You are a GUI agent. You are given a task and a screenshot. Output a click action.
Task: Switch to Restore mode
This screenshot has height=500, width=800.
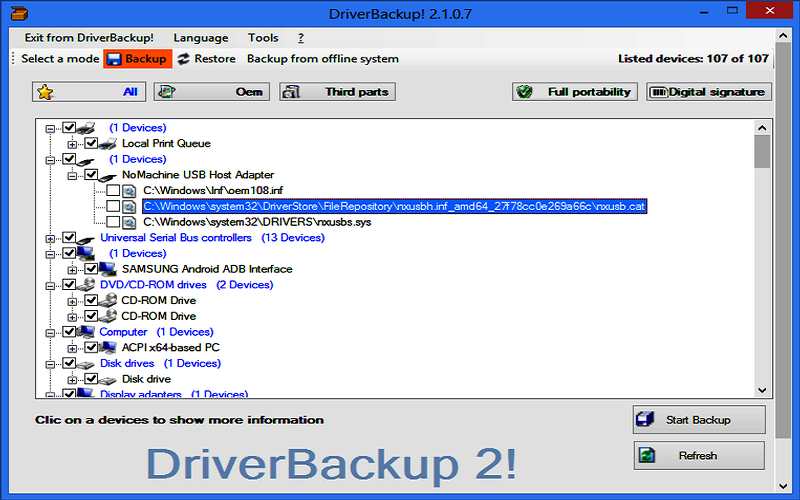207,59
